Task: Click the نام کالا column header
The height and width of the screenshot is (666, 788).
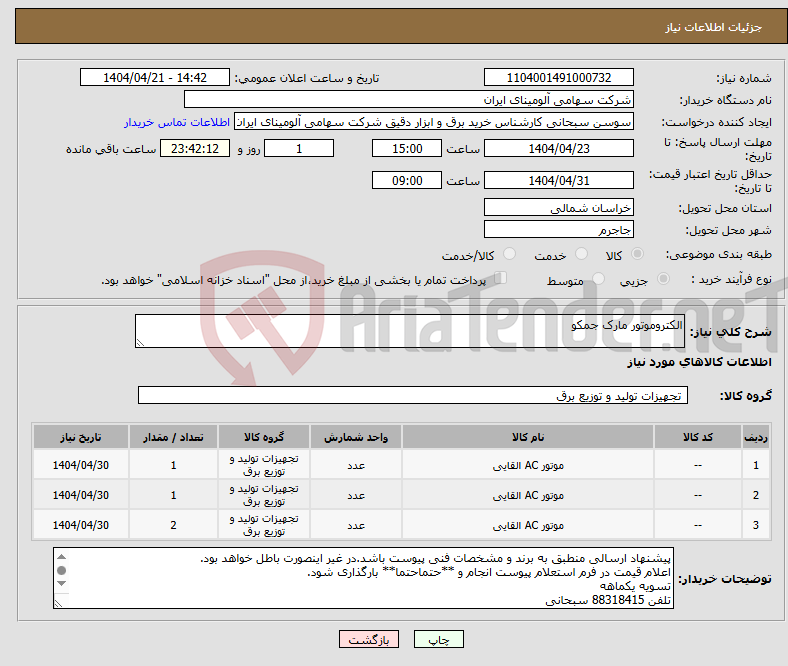Action: 528,437
